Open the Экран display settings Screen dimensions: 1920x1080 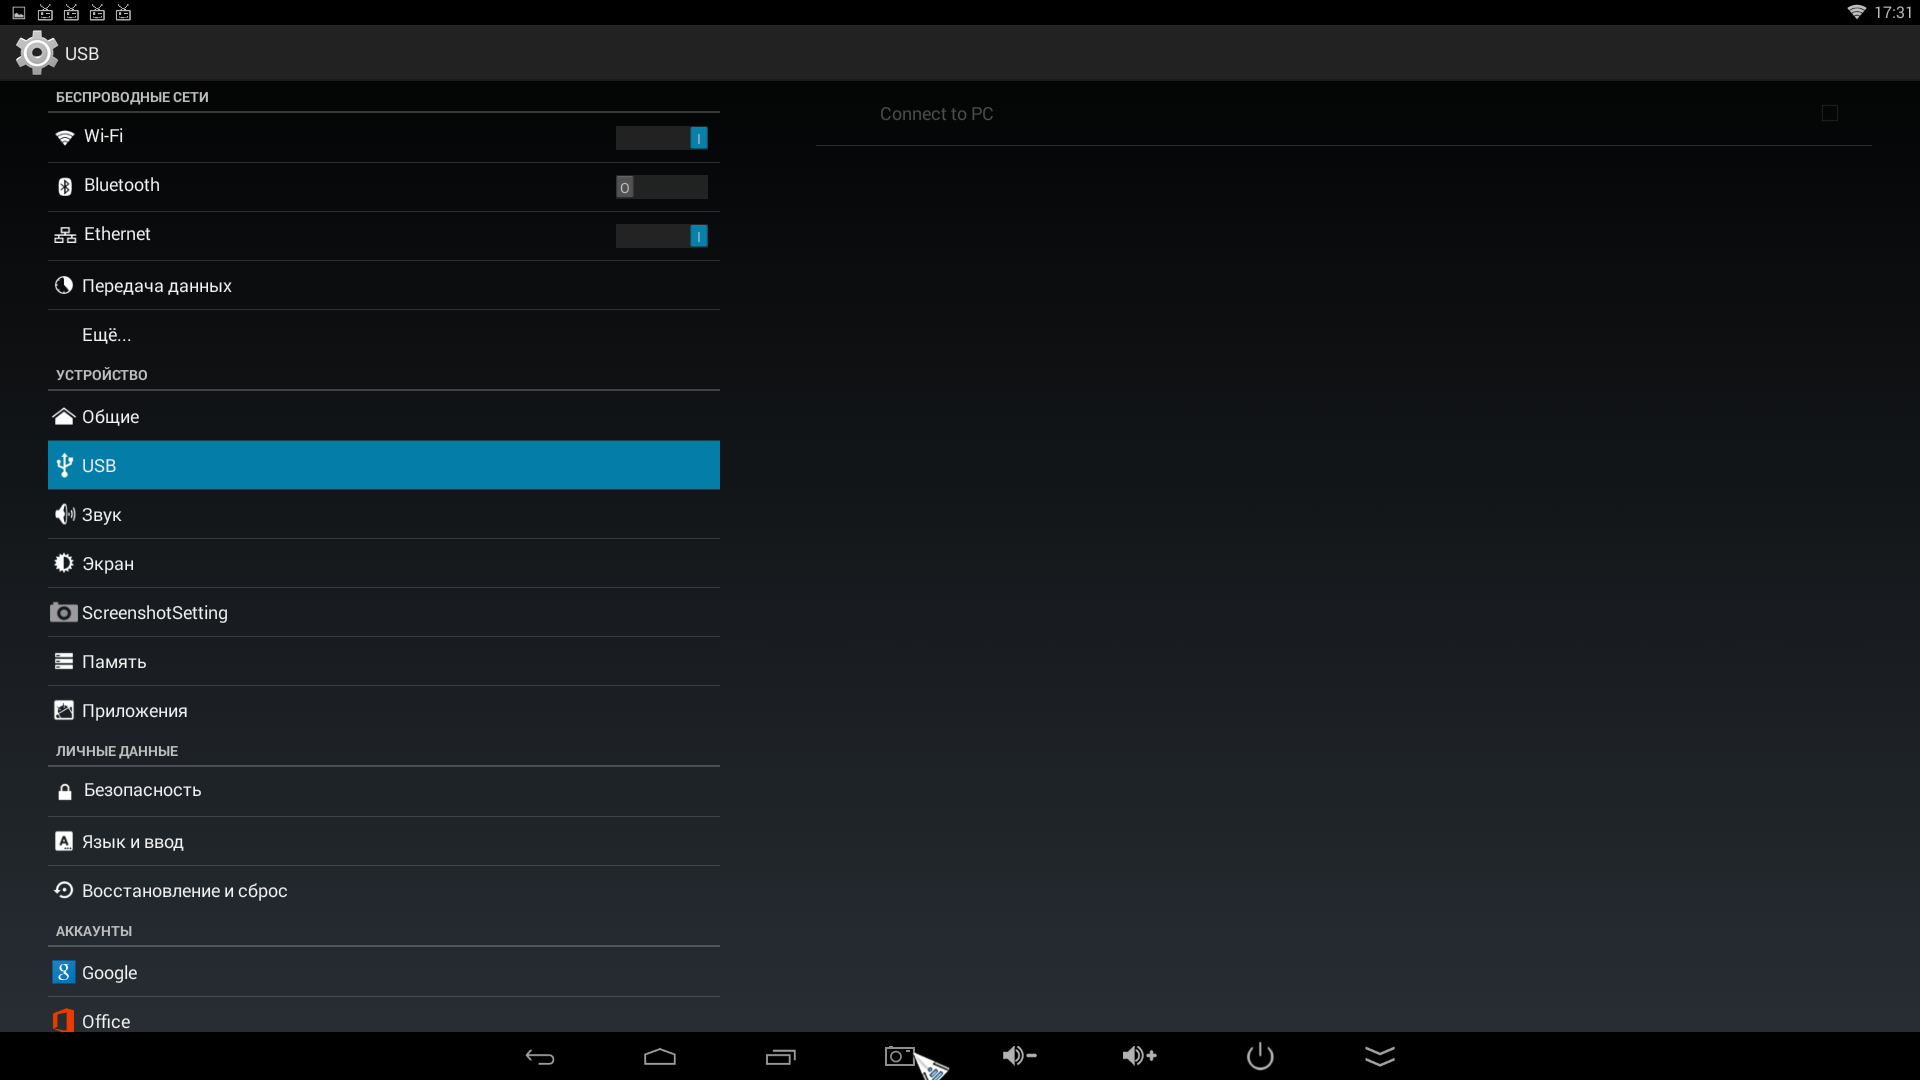[108, 564]
